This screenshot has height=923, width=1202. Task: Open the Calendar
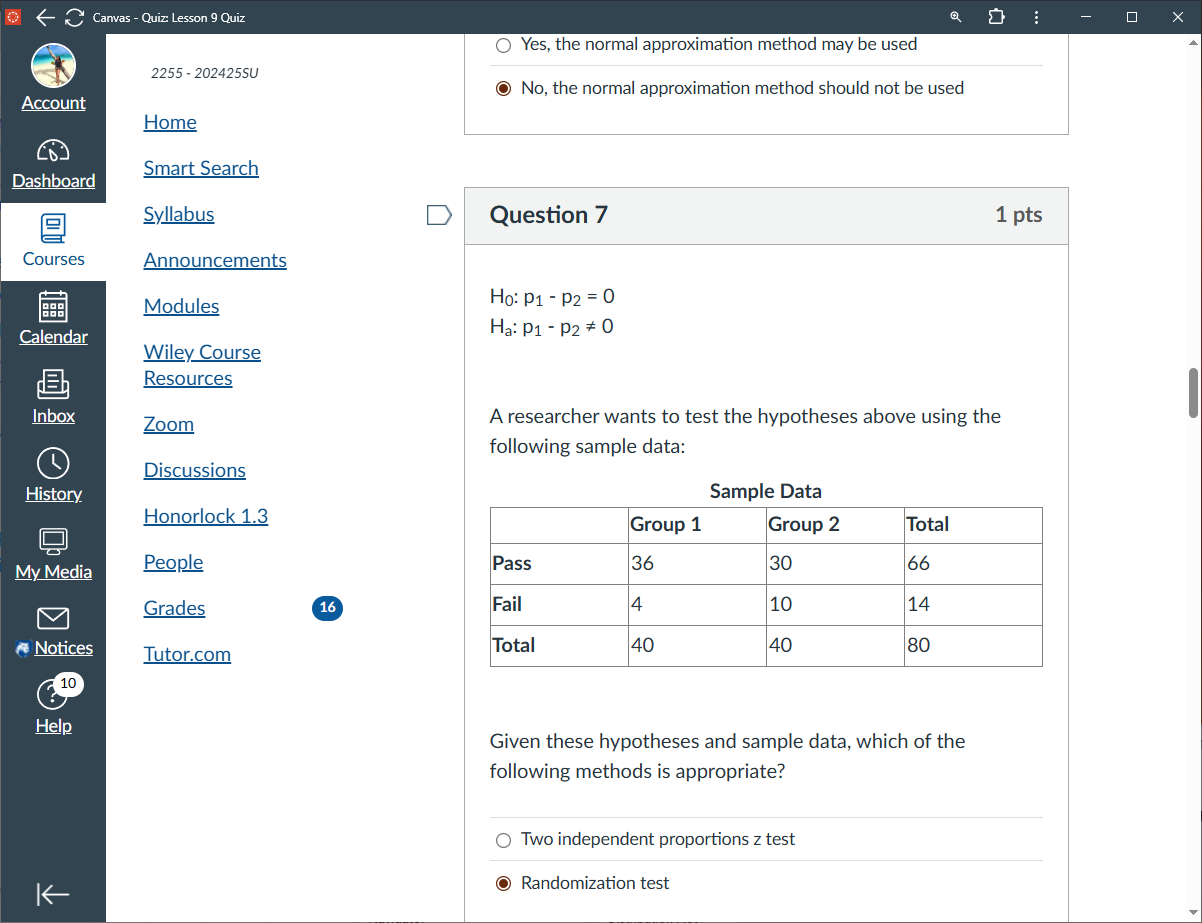click(x=53, y=319)
